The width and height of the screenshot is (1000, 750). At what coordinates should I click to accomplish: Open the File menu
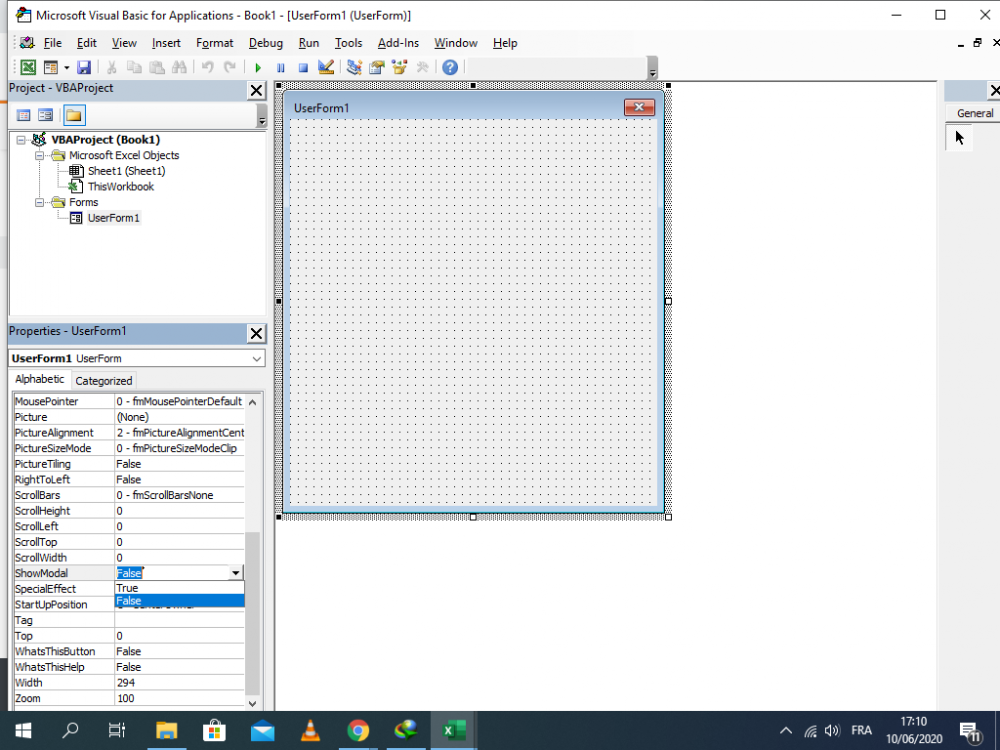click(52, 43)
